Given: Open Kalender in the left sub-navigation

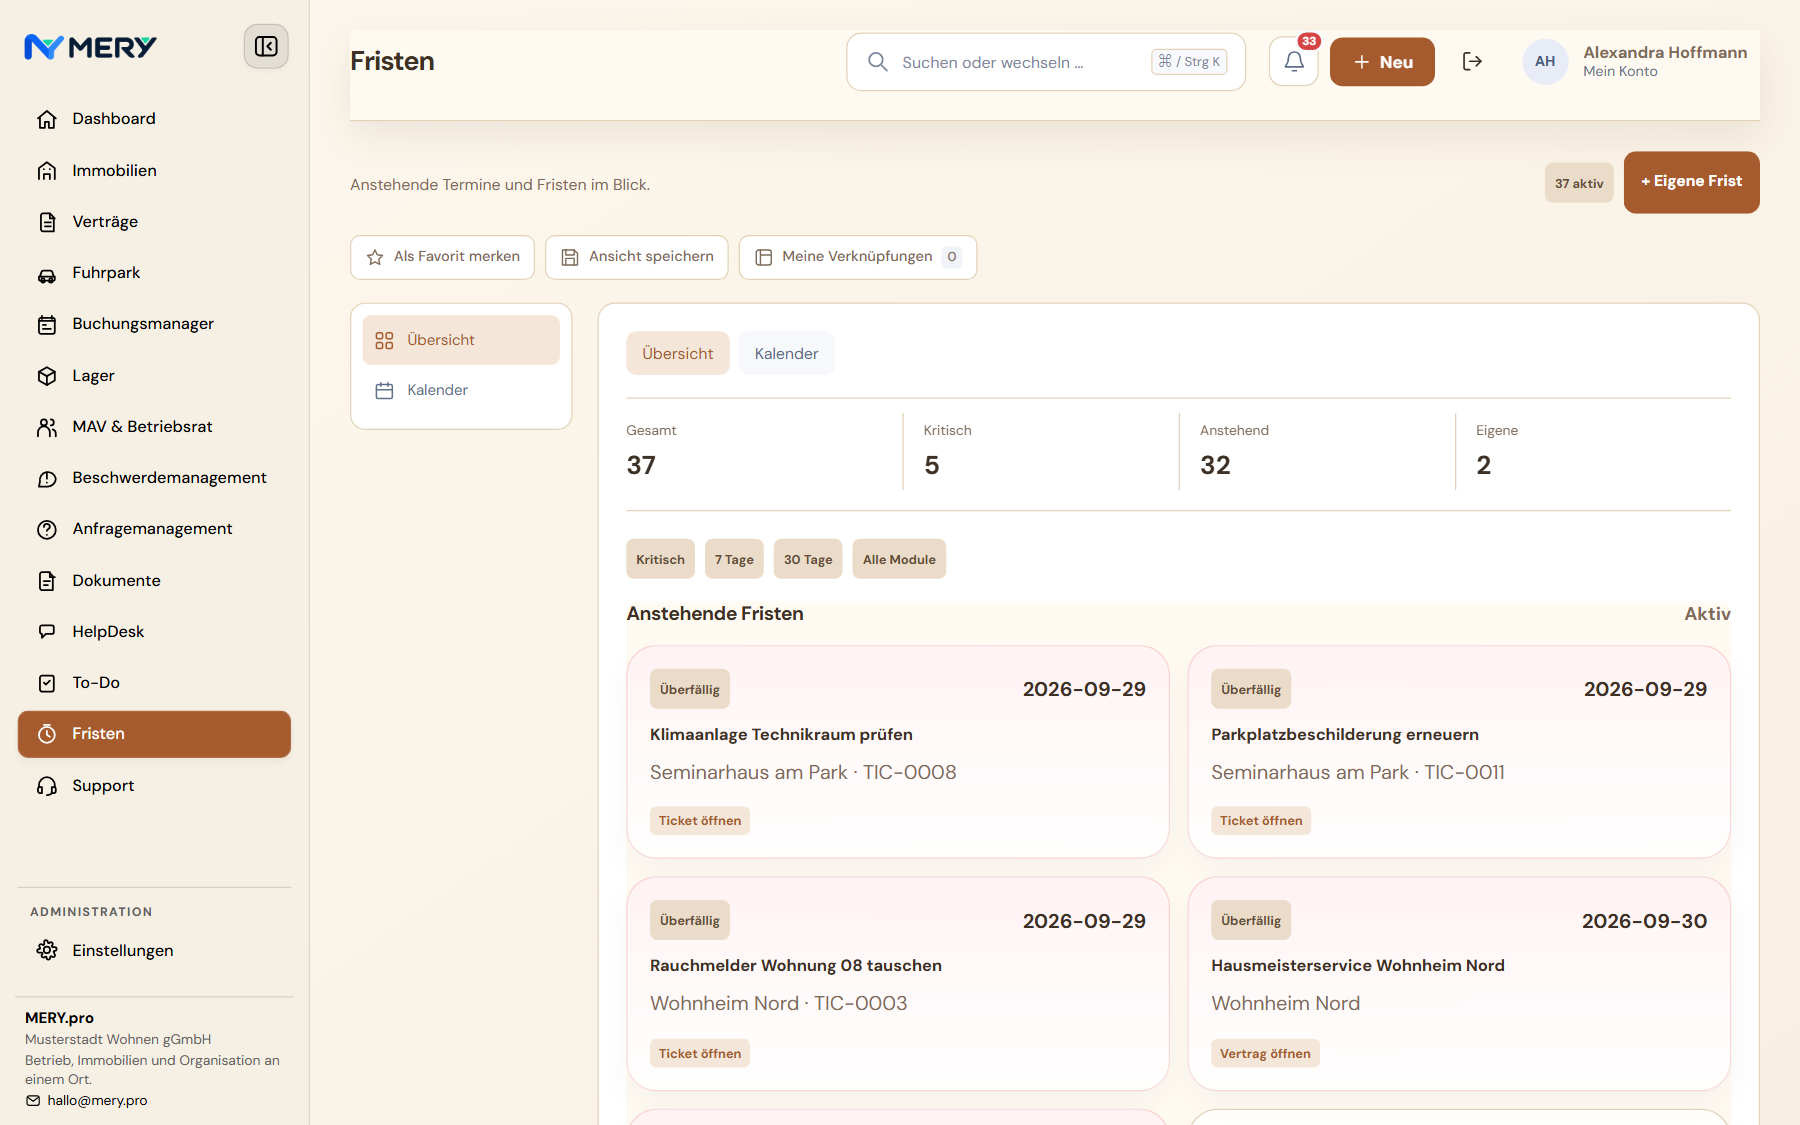Looking at the screenshot, I should [461, 390].
